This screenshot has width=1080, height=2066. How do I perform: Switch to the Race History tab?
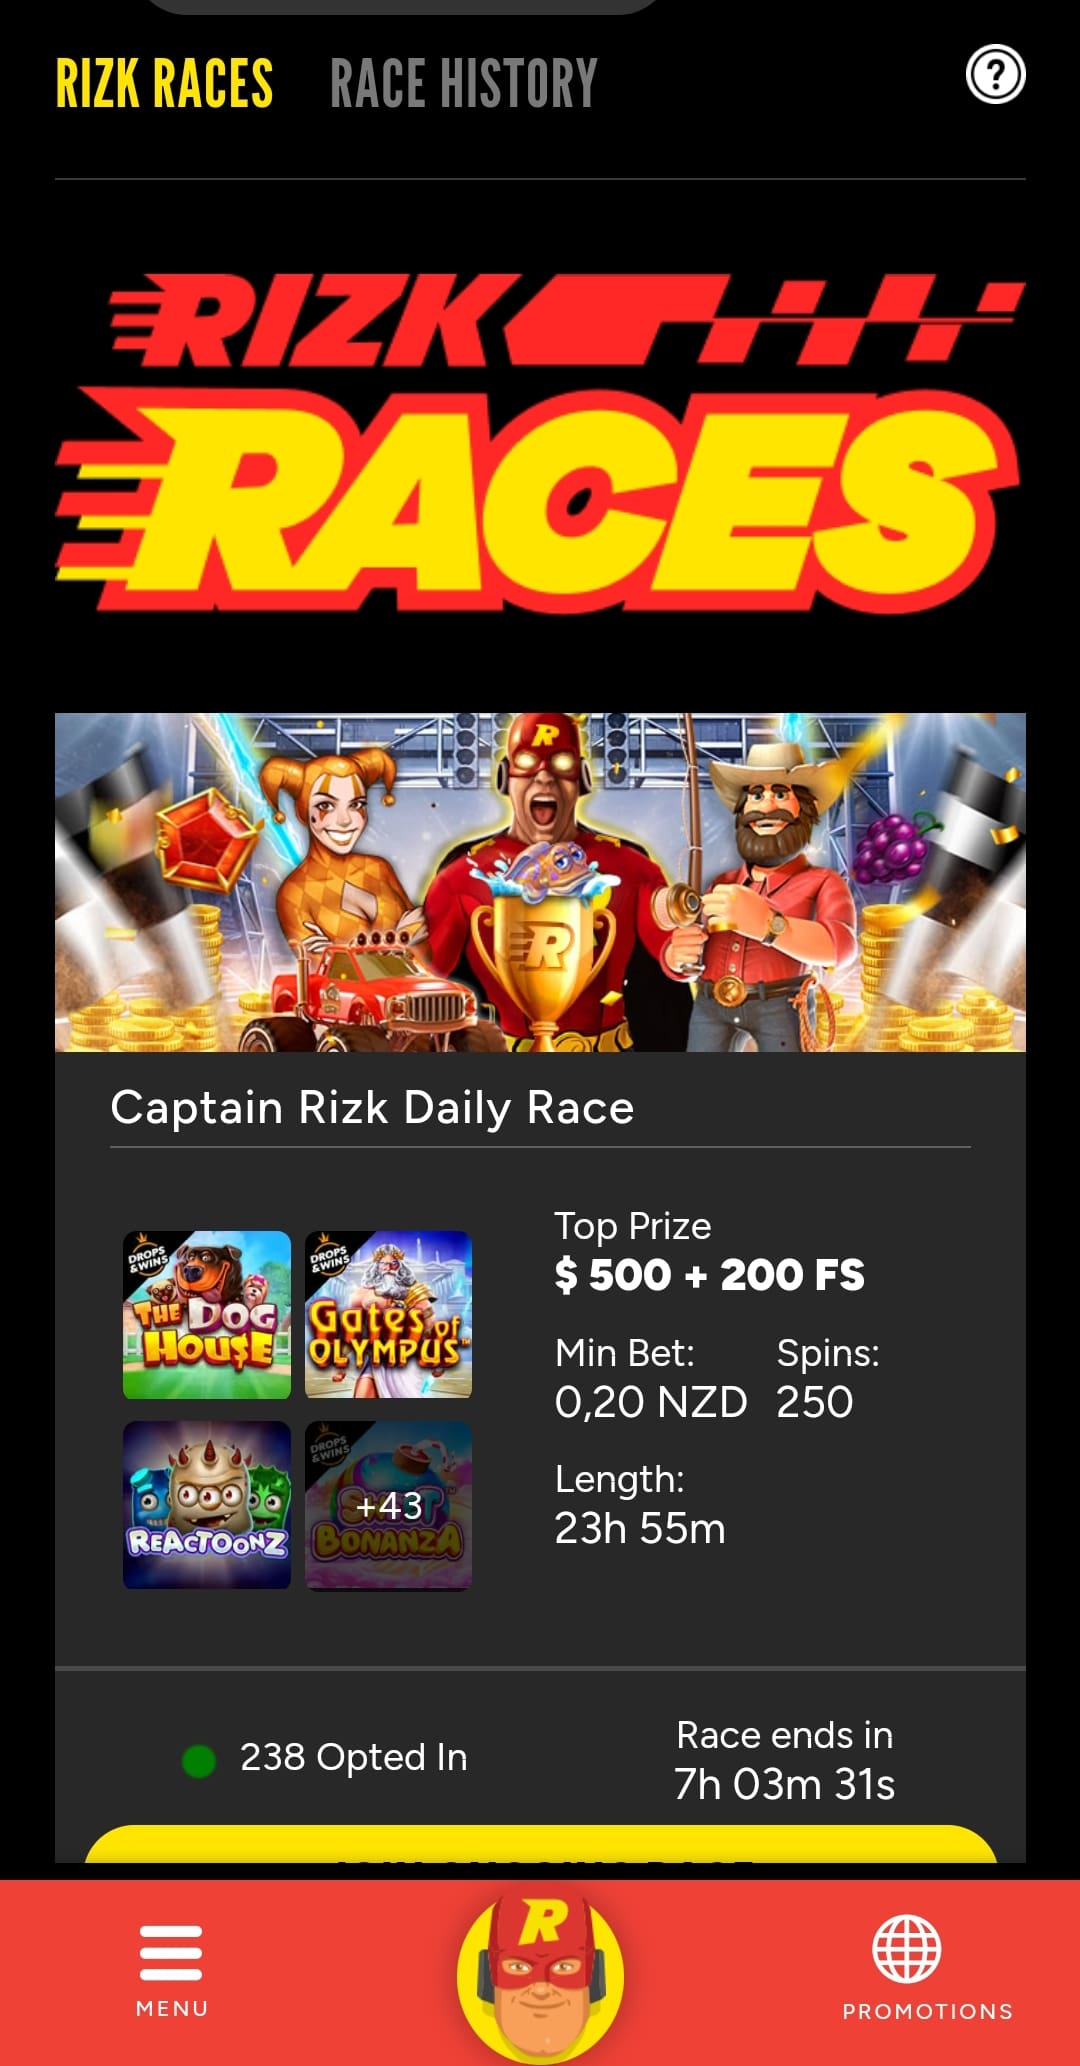pyautogui.click(x=464, y=83)
